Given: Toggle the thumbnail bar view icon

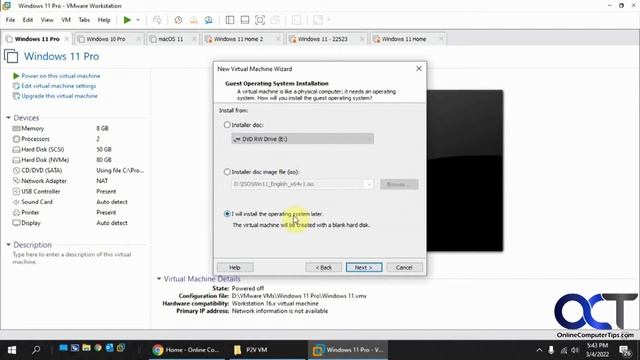Looking at the screenshot, I should click(x=245, y=20).
